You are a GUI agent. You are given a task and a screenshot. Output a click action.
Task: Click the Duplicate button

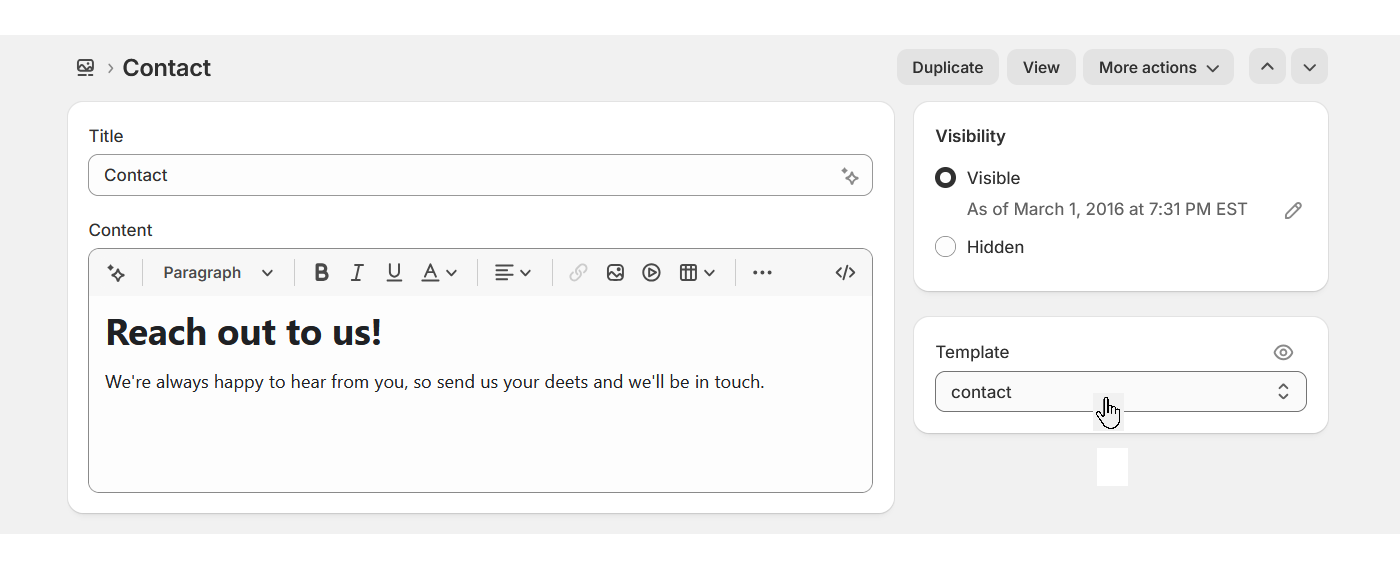pos(948,67)
